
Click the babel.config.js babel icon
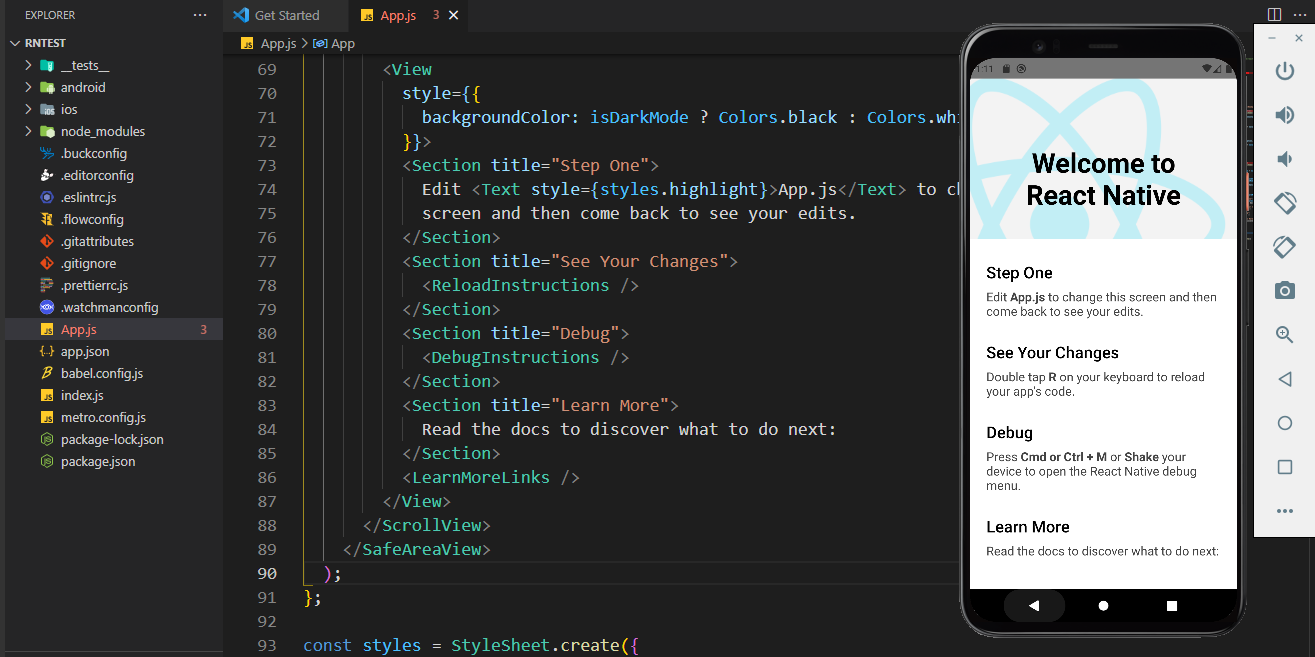[x=47, y=373]
